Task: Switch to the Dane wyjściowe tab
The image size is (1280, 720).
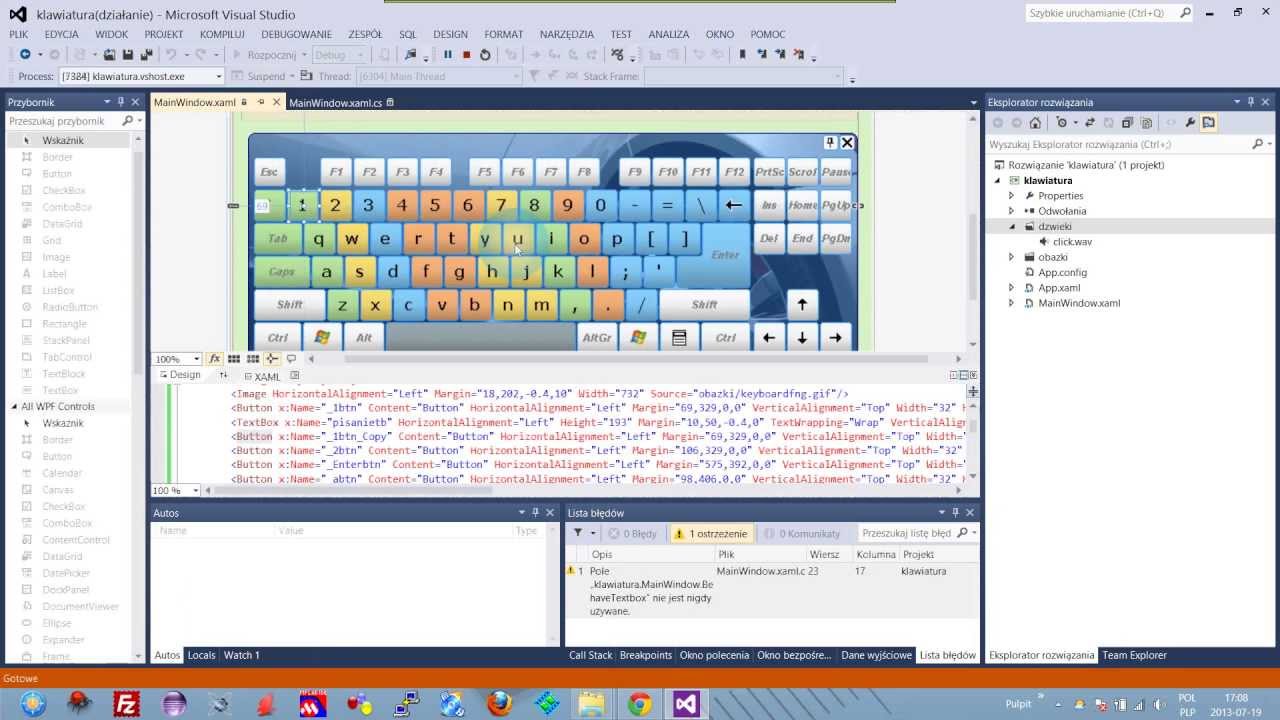Action: click(876, 655)
